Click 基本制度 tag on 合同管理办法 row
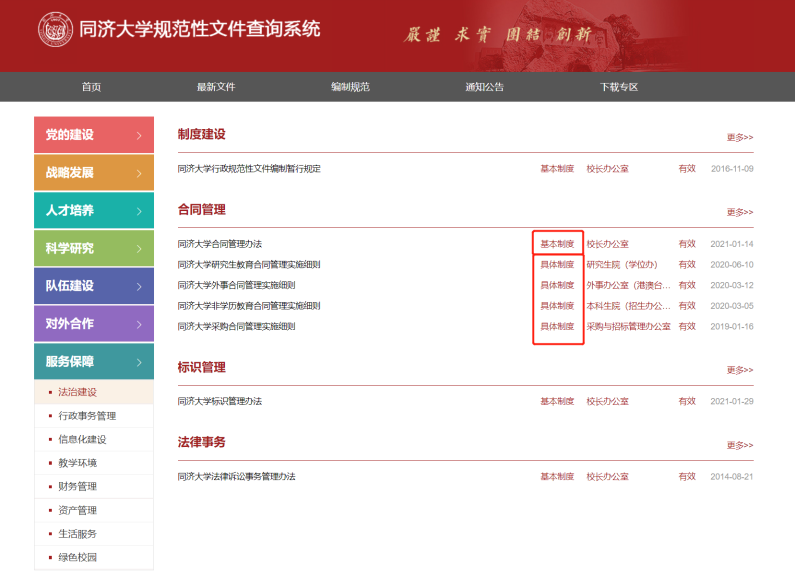The height and width of the screenshot is (576, 795). [557, 244]
